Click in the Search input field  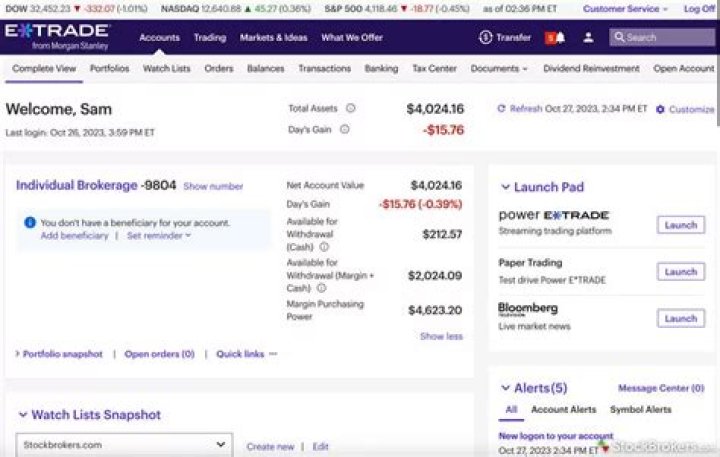[x=662, y=37]
